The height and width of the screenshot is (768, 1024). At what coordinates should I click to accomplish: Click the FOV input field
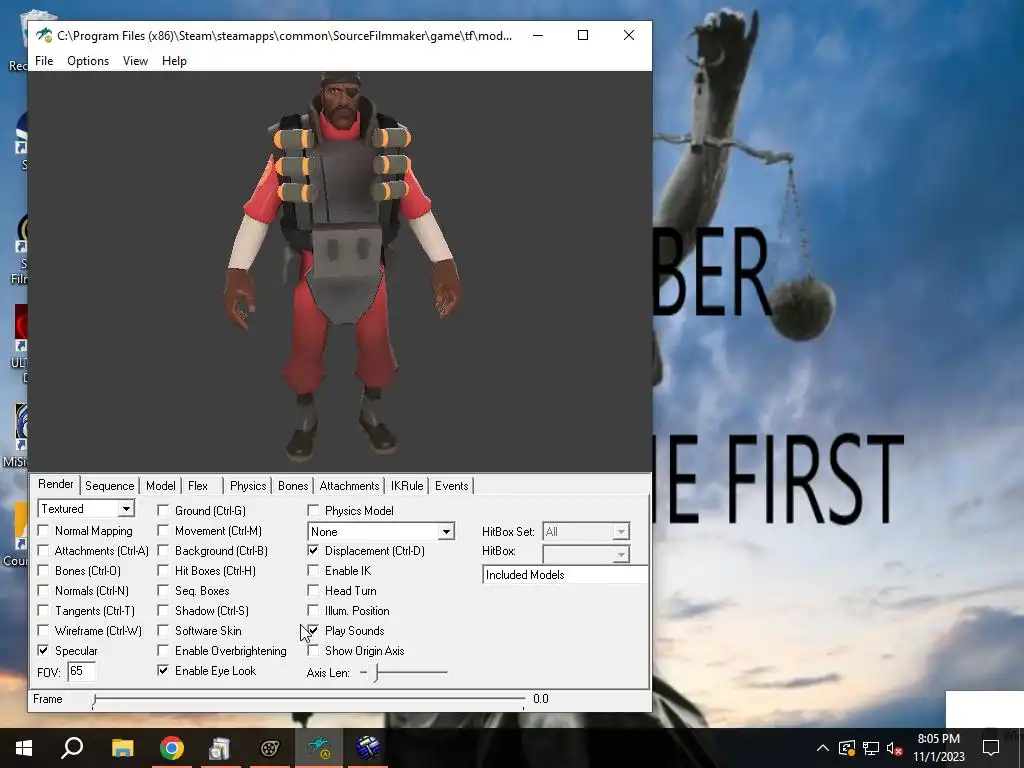tap(82, 671)
